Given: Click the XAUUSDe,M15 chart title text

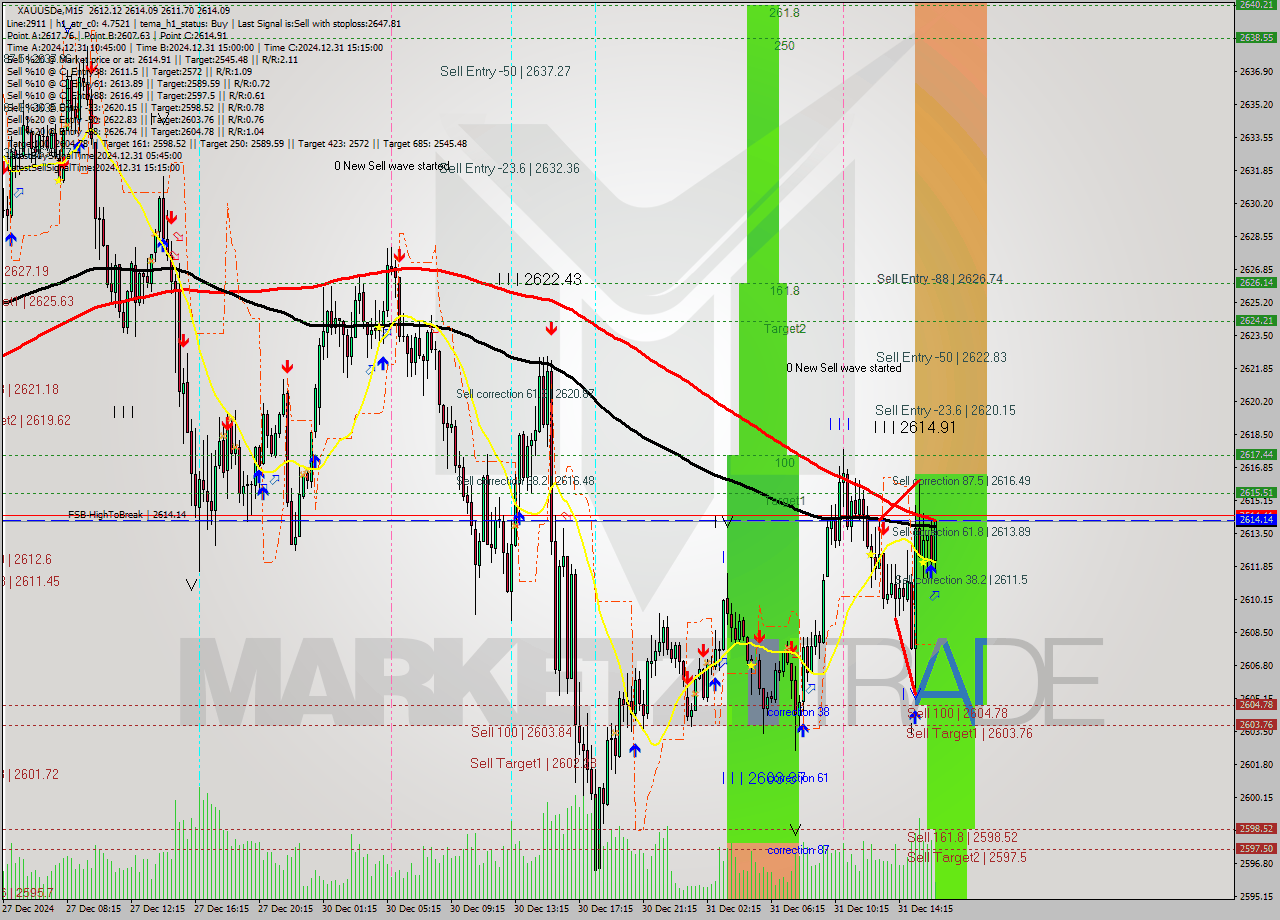Looking at the screenshot, I should pos(53,10).
